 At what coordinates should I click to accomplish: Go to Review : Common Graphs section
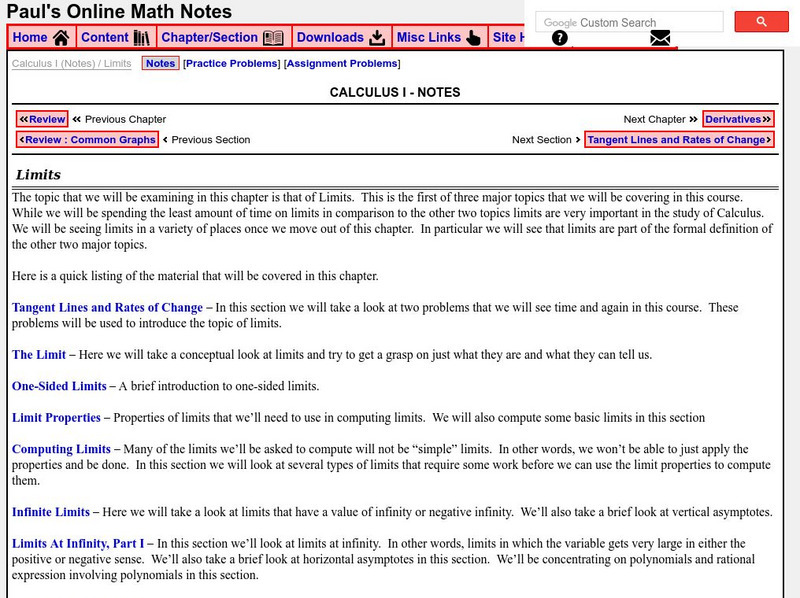(x=87, y=139)
